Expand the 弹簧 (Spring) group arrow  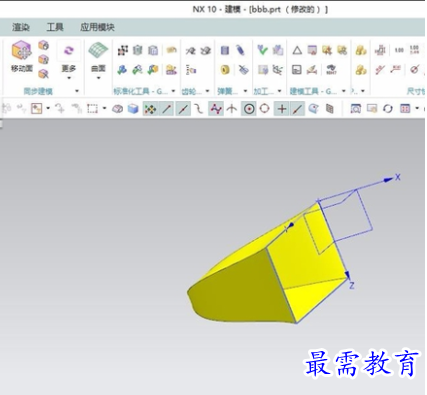pos(246,91)
